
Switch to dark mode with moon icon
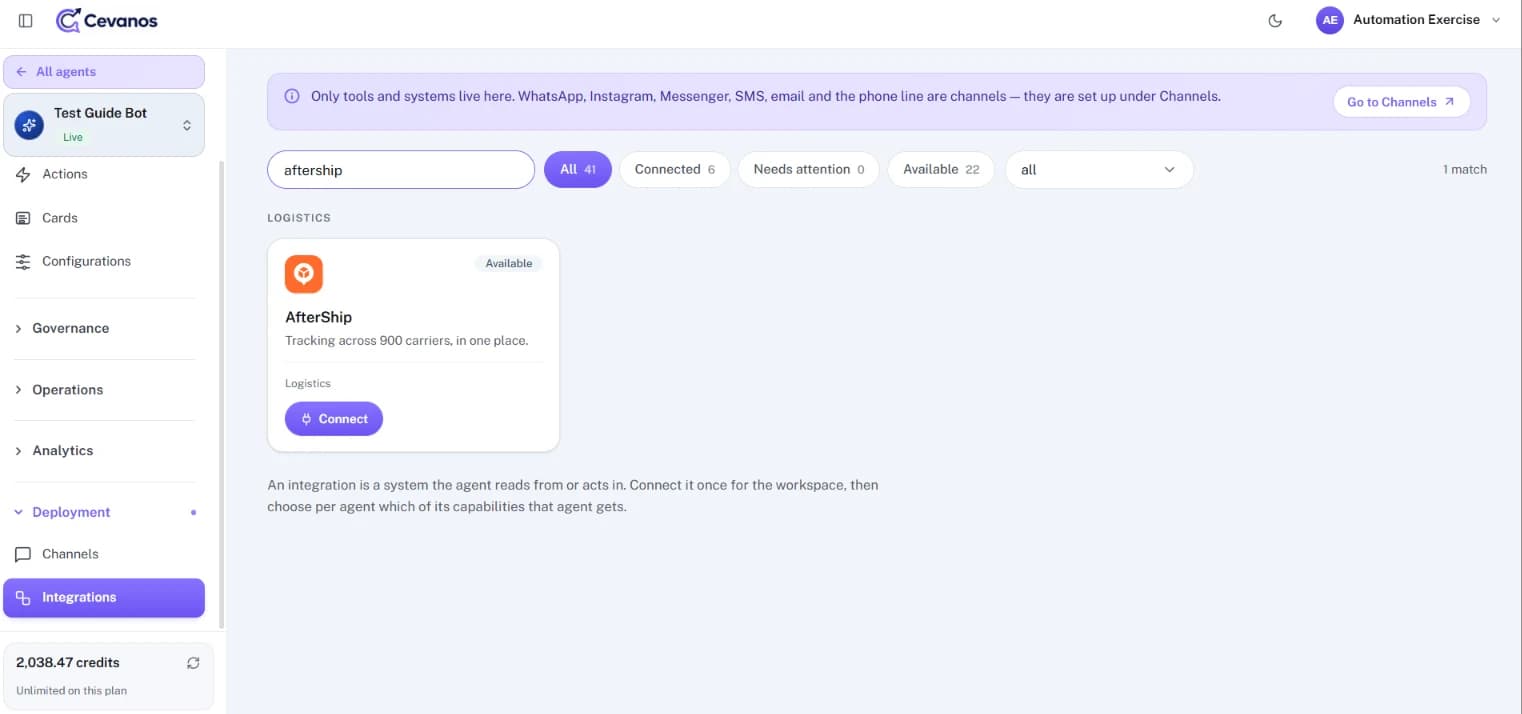pyautogui.click(x=1275, y=21)
